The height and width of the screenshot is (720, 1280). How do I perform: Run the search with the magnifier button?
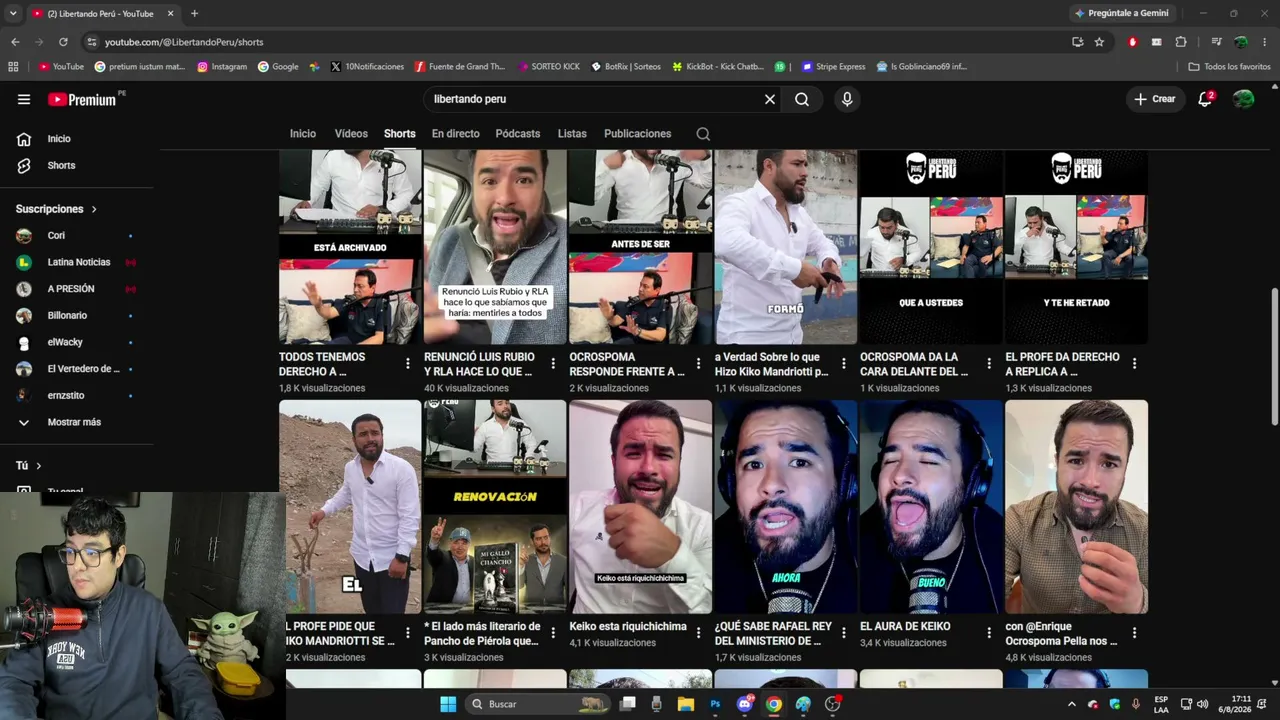click(x=802, y=99)
